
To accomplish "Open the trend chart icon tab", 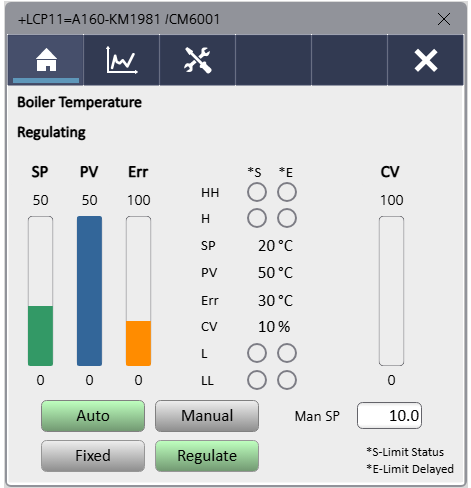I will (x=122, y=60).
